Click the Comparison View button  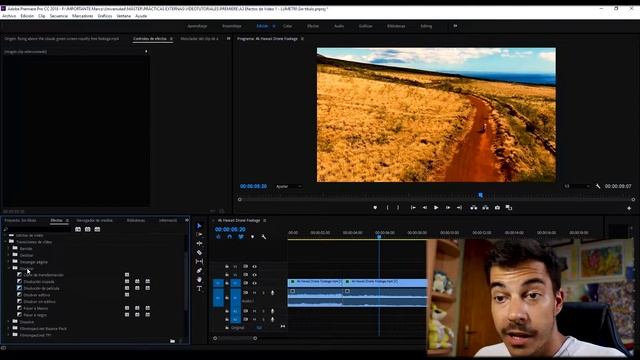pos(509,208)
